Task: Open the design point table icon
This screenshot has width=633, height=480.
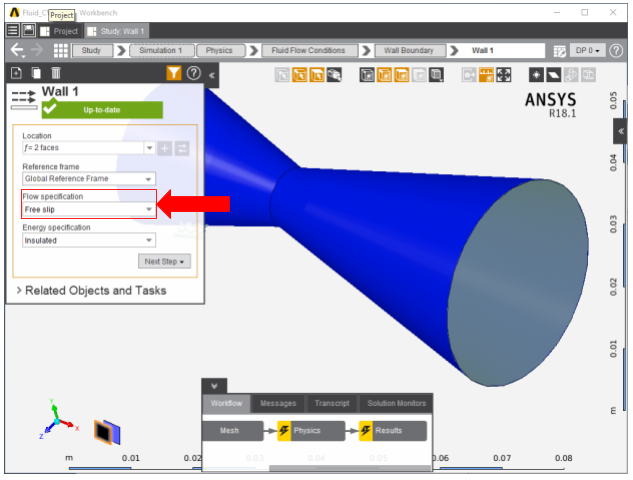Action: pos(560,51)
